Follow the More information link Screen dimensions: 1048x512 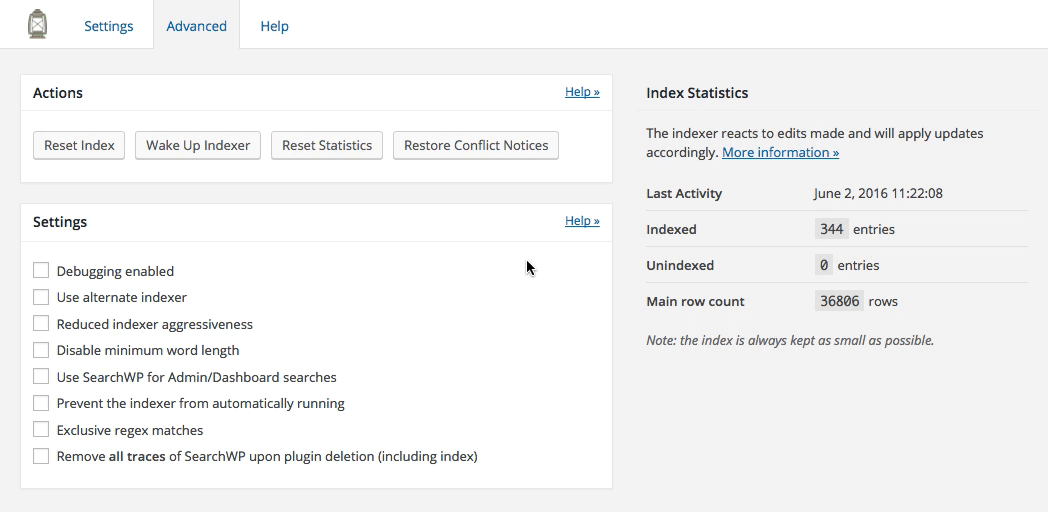tap(781, 152)
